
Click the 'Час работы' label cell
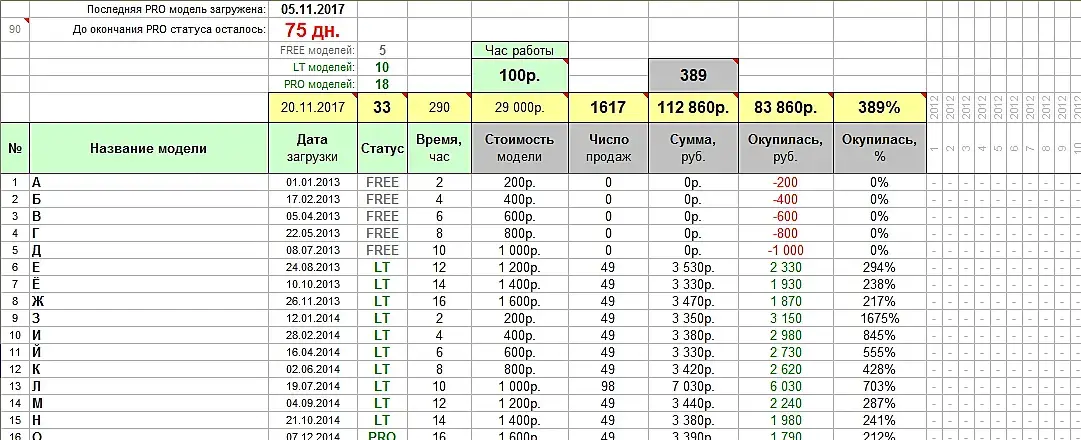tap(520, 50)
